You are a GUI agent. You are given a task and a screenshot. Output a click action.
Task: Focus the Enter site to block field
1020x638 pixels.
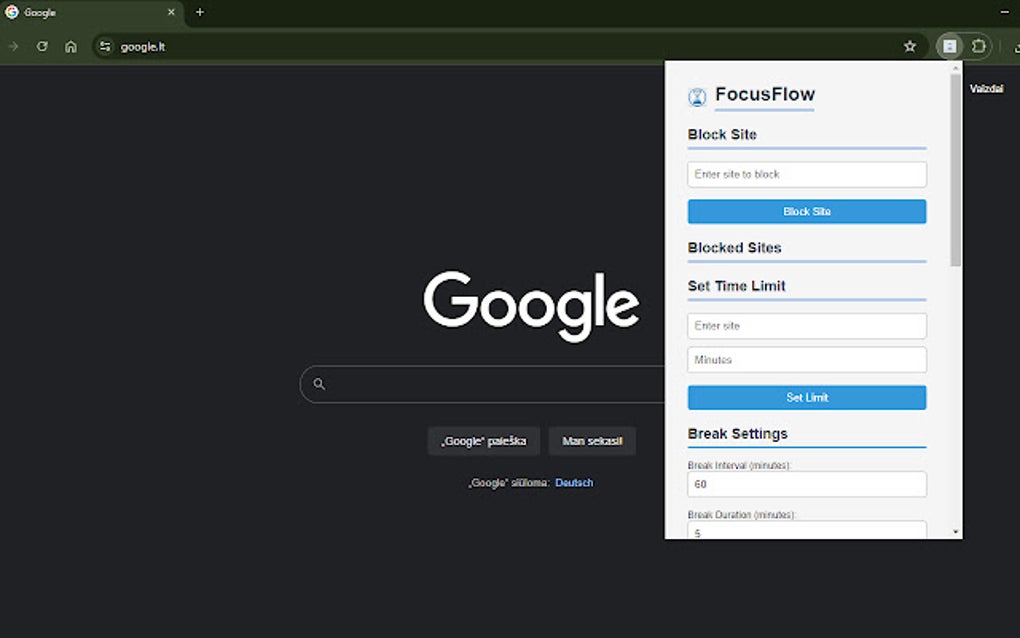806,174
